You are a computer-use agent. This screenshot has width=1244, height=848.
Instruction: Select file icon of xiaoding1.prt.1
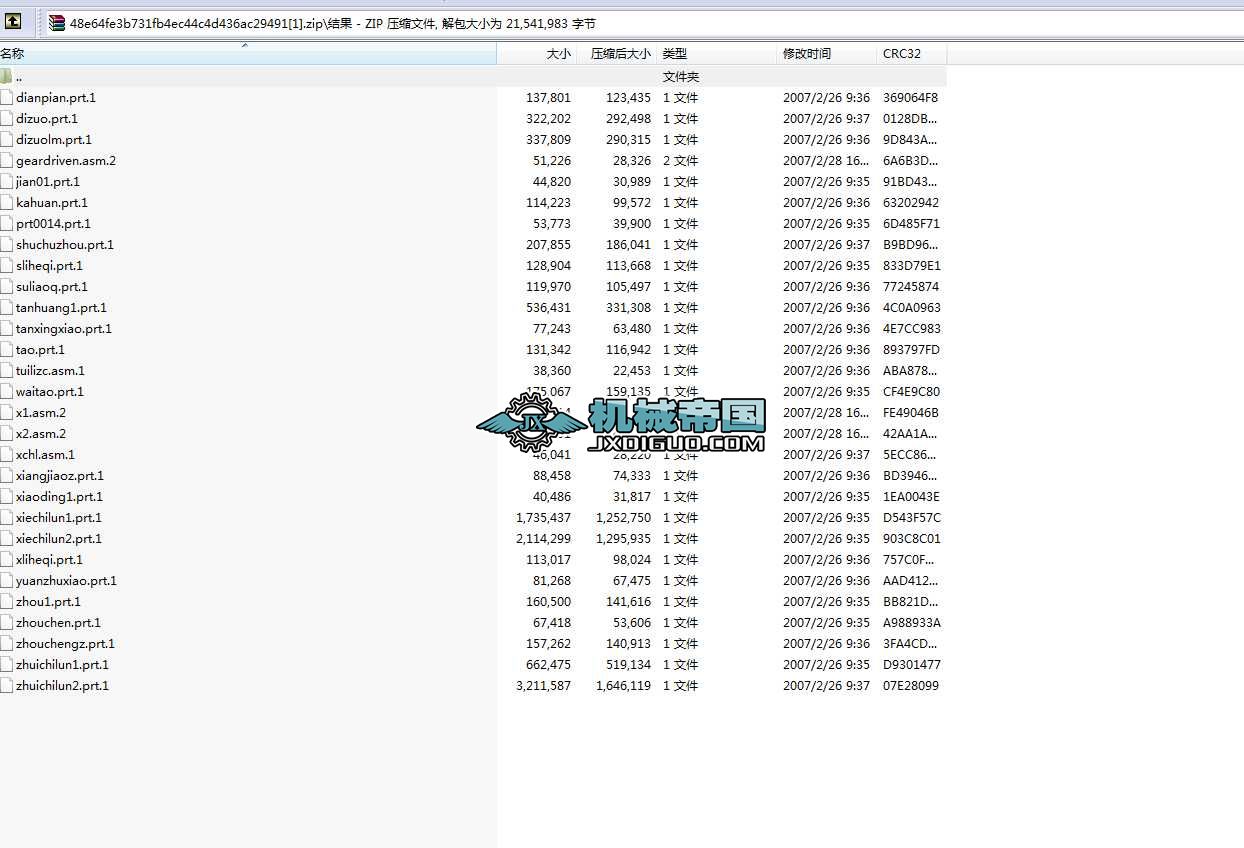[x=7, y=497]
